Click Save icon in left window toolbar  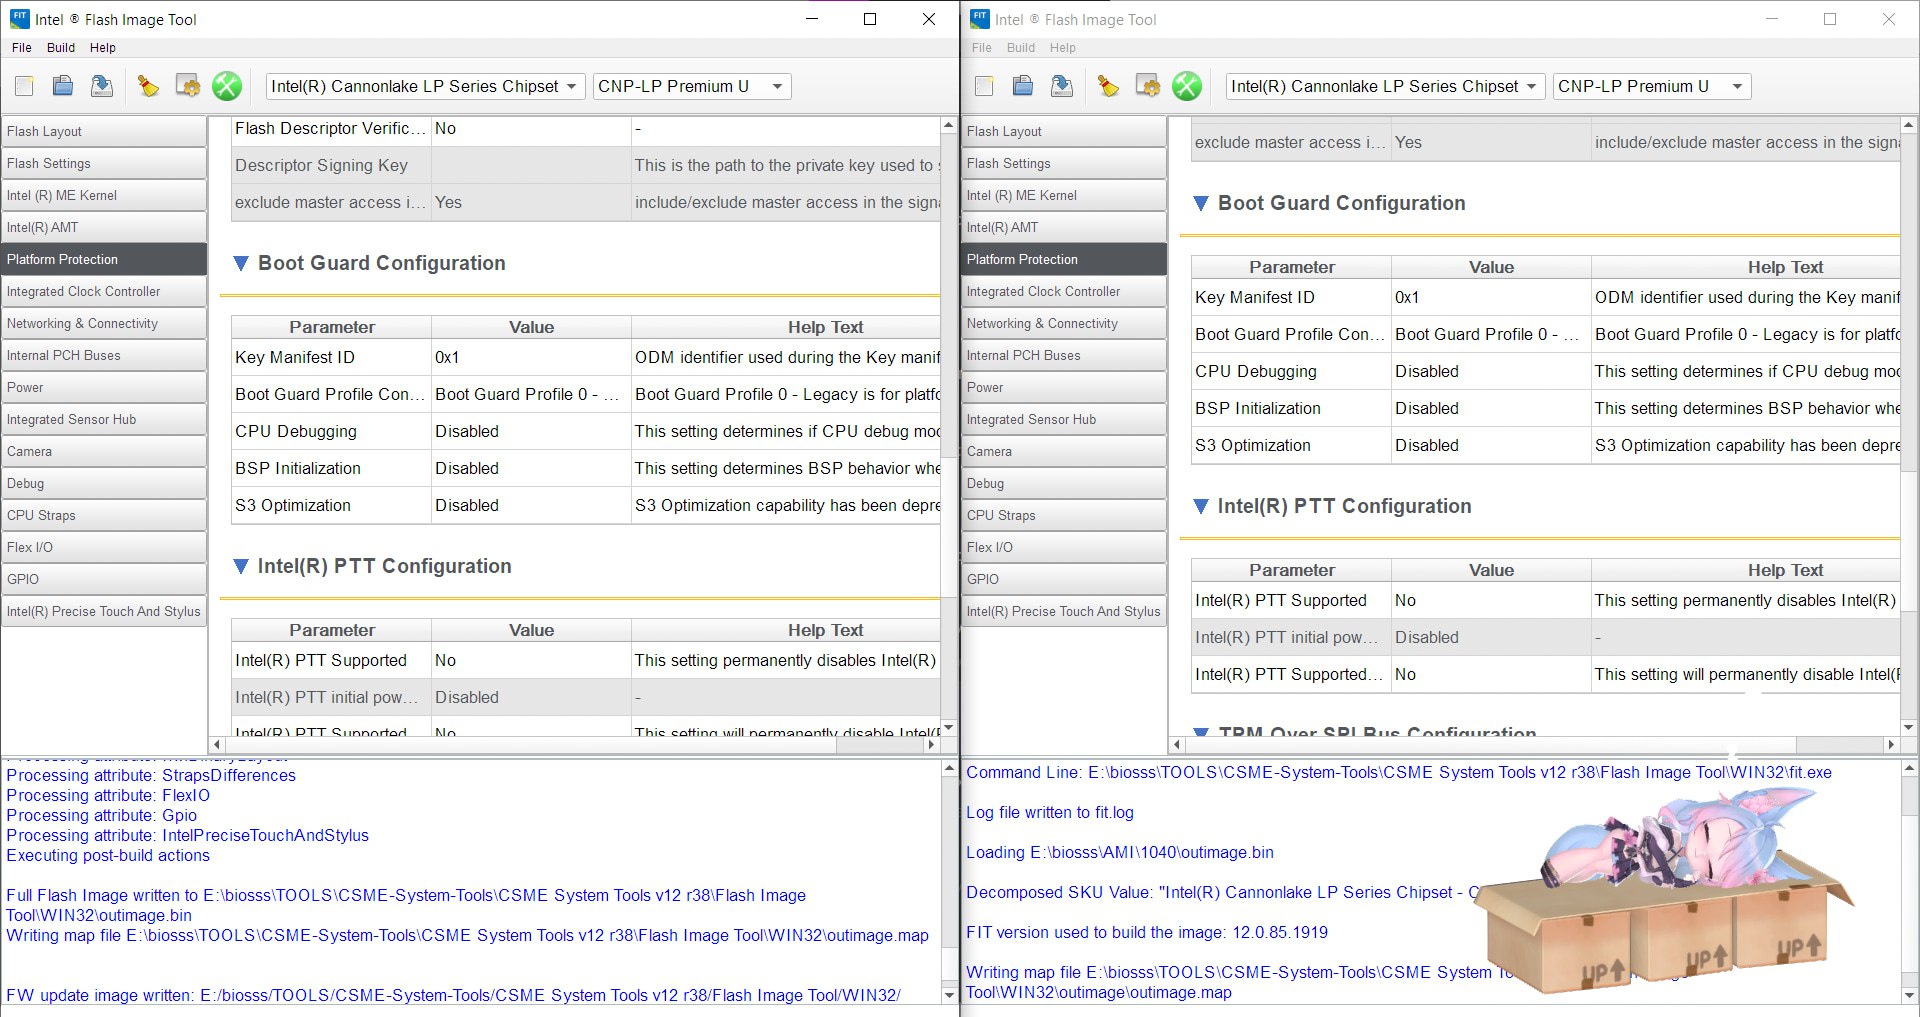tap(101, 86)
